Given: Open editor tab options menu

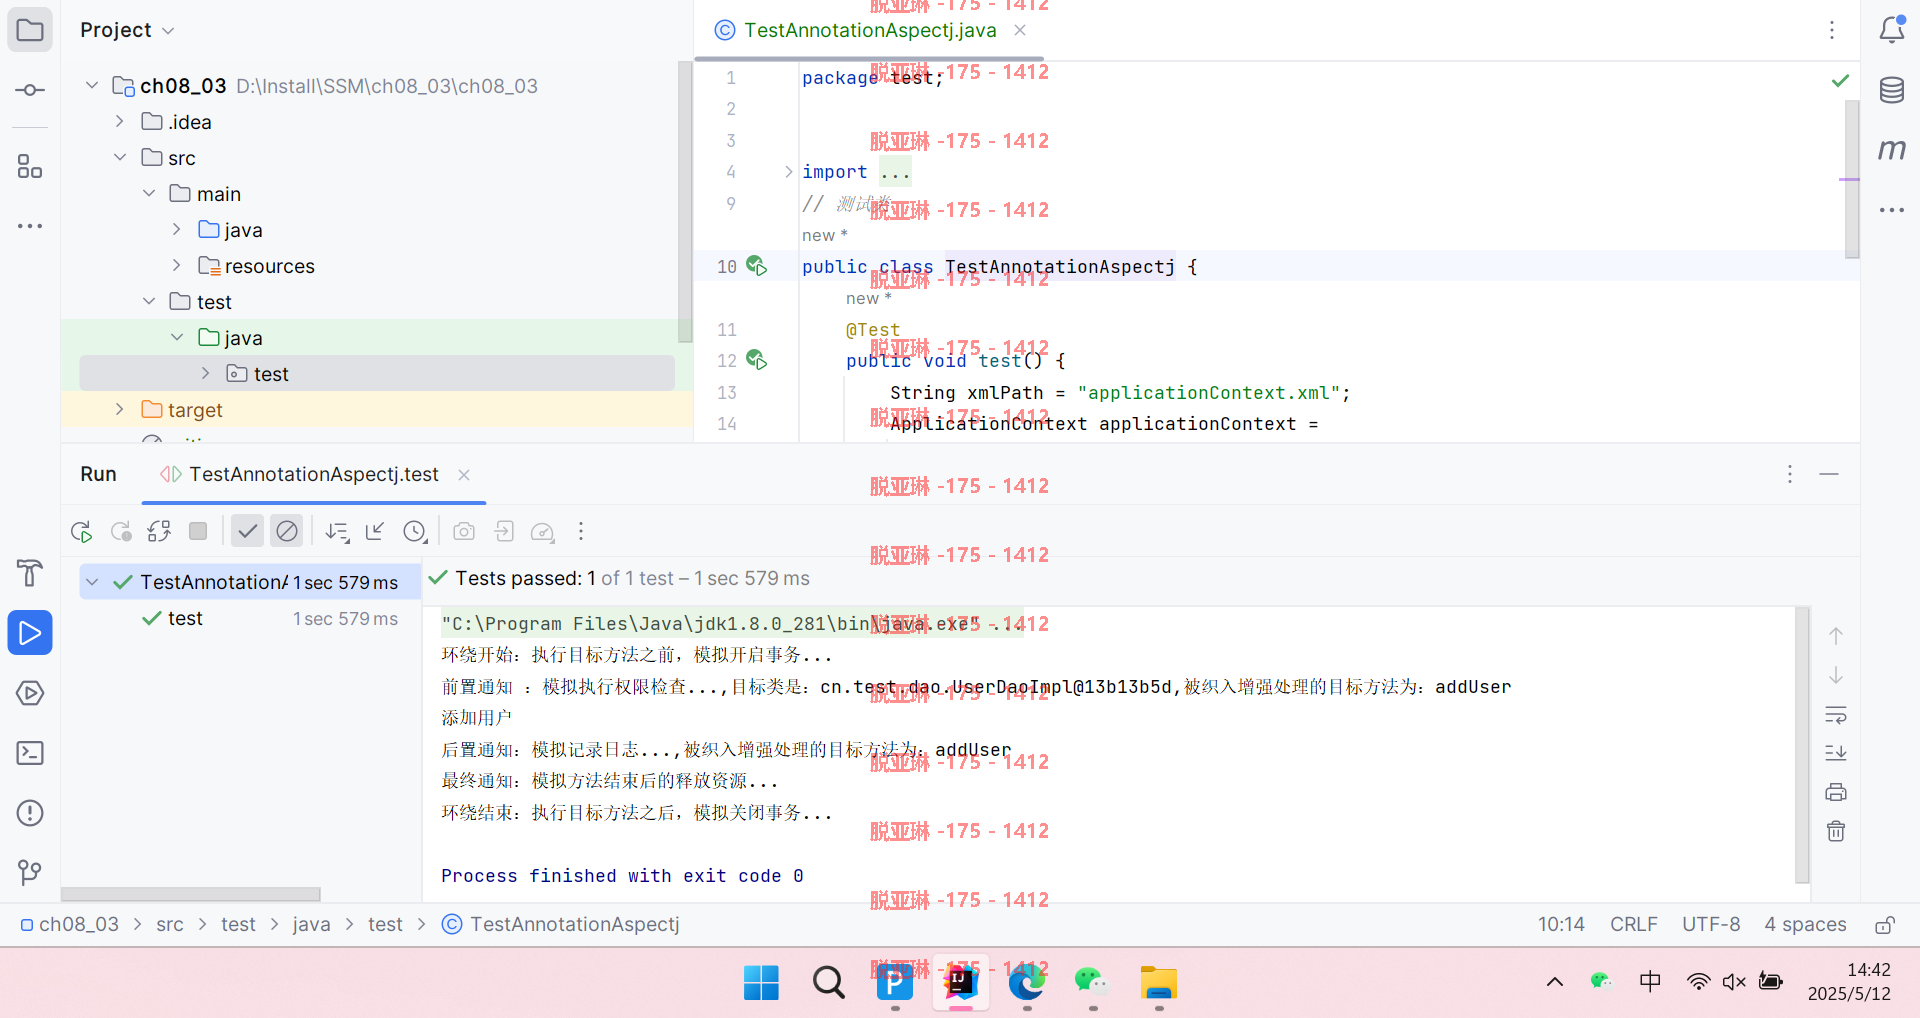Looking at the screenshot, I should pyautogui.click(x=1832, y=30).
